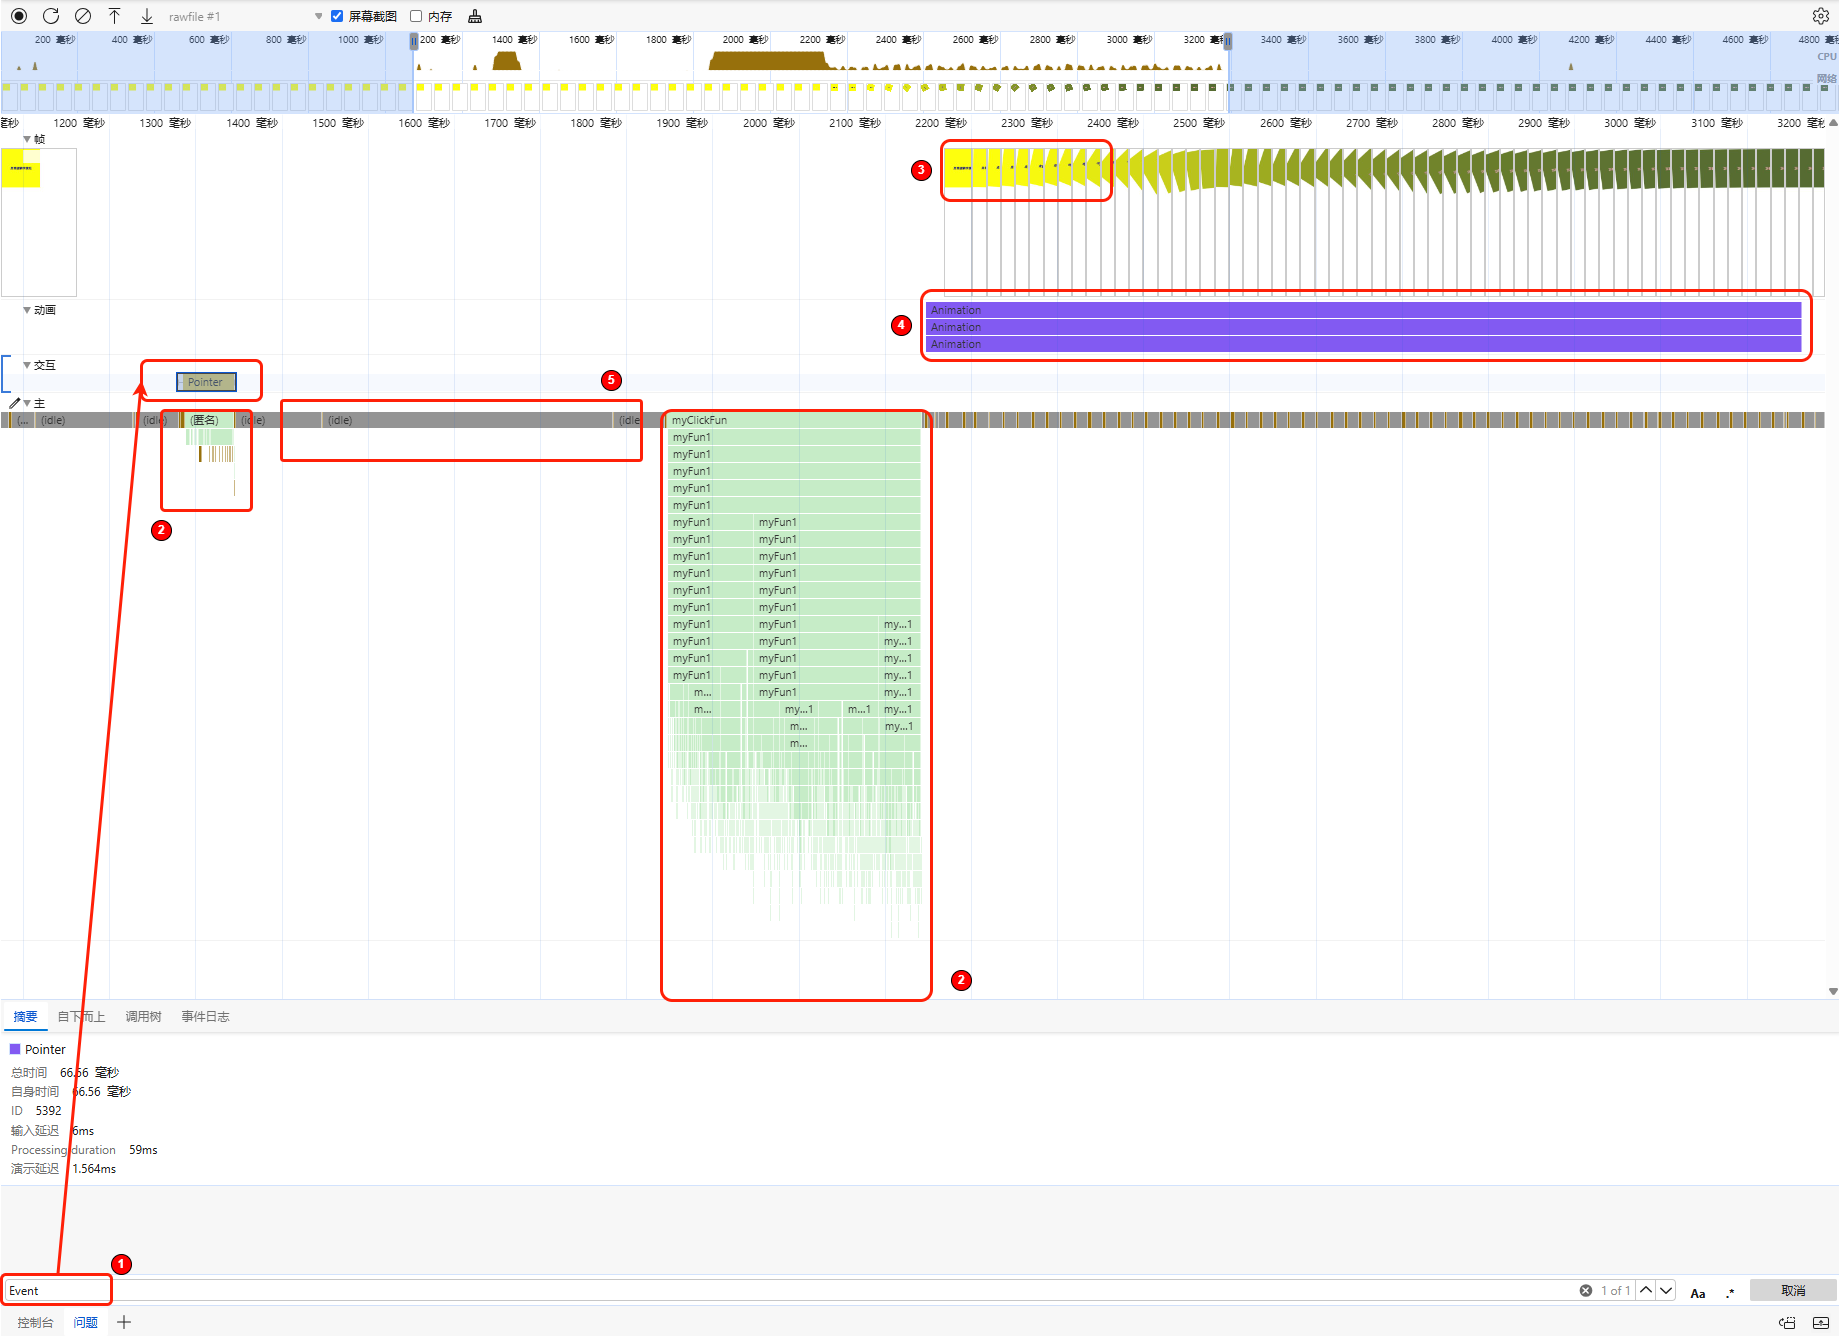1840x1336 pixels.
Task: Click the brown CPU activity block in overview
Action: coord(768,60)
